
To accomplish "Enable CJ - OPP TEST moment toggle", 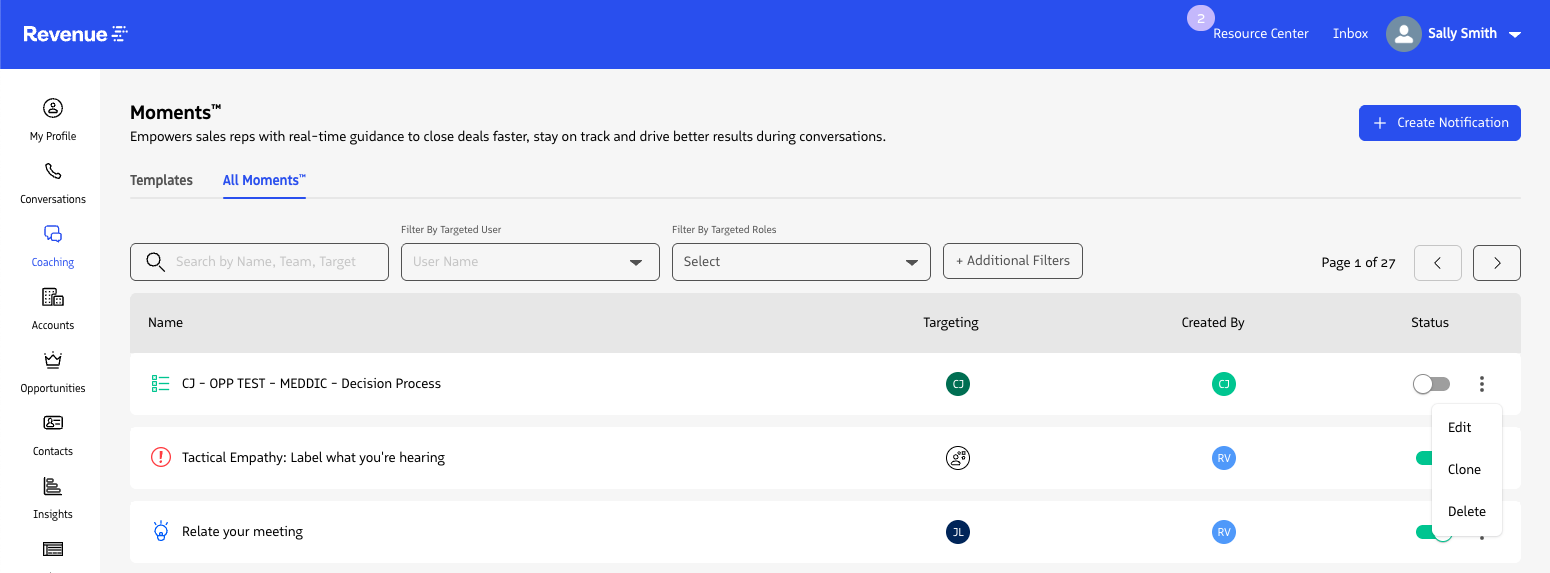I will pos(1430,384).
